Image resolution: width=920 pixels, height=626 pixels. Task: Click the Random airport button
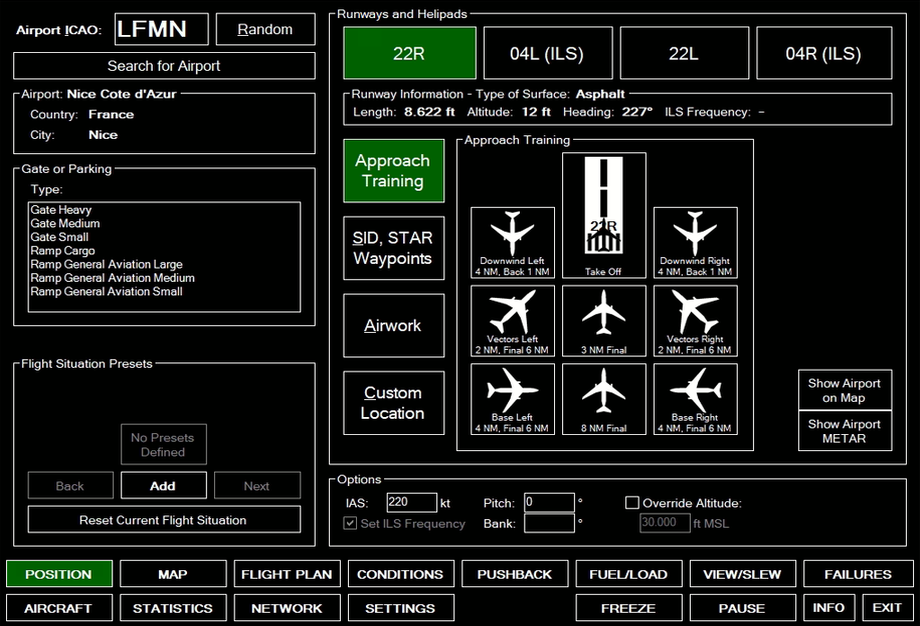(x=265, y=29)
